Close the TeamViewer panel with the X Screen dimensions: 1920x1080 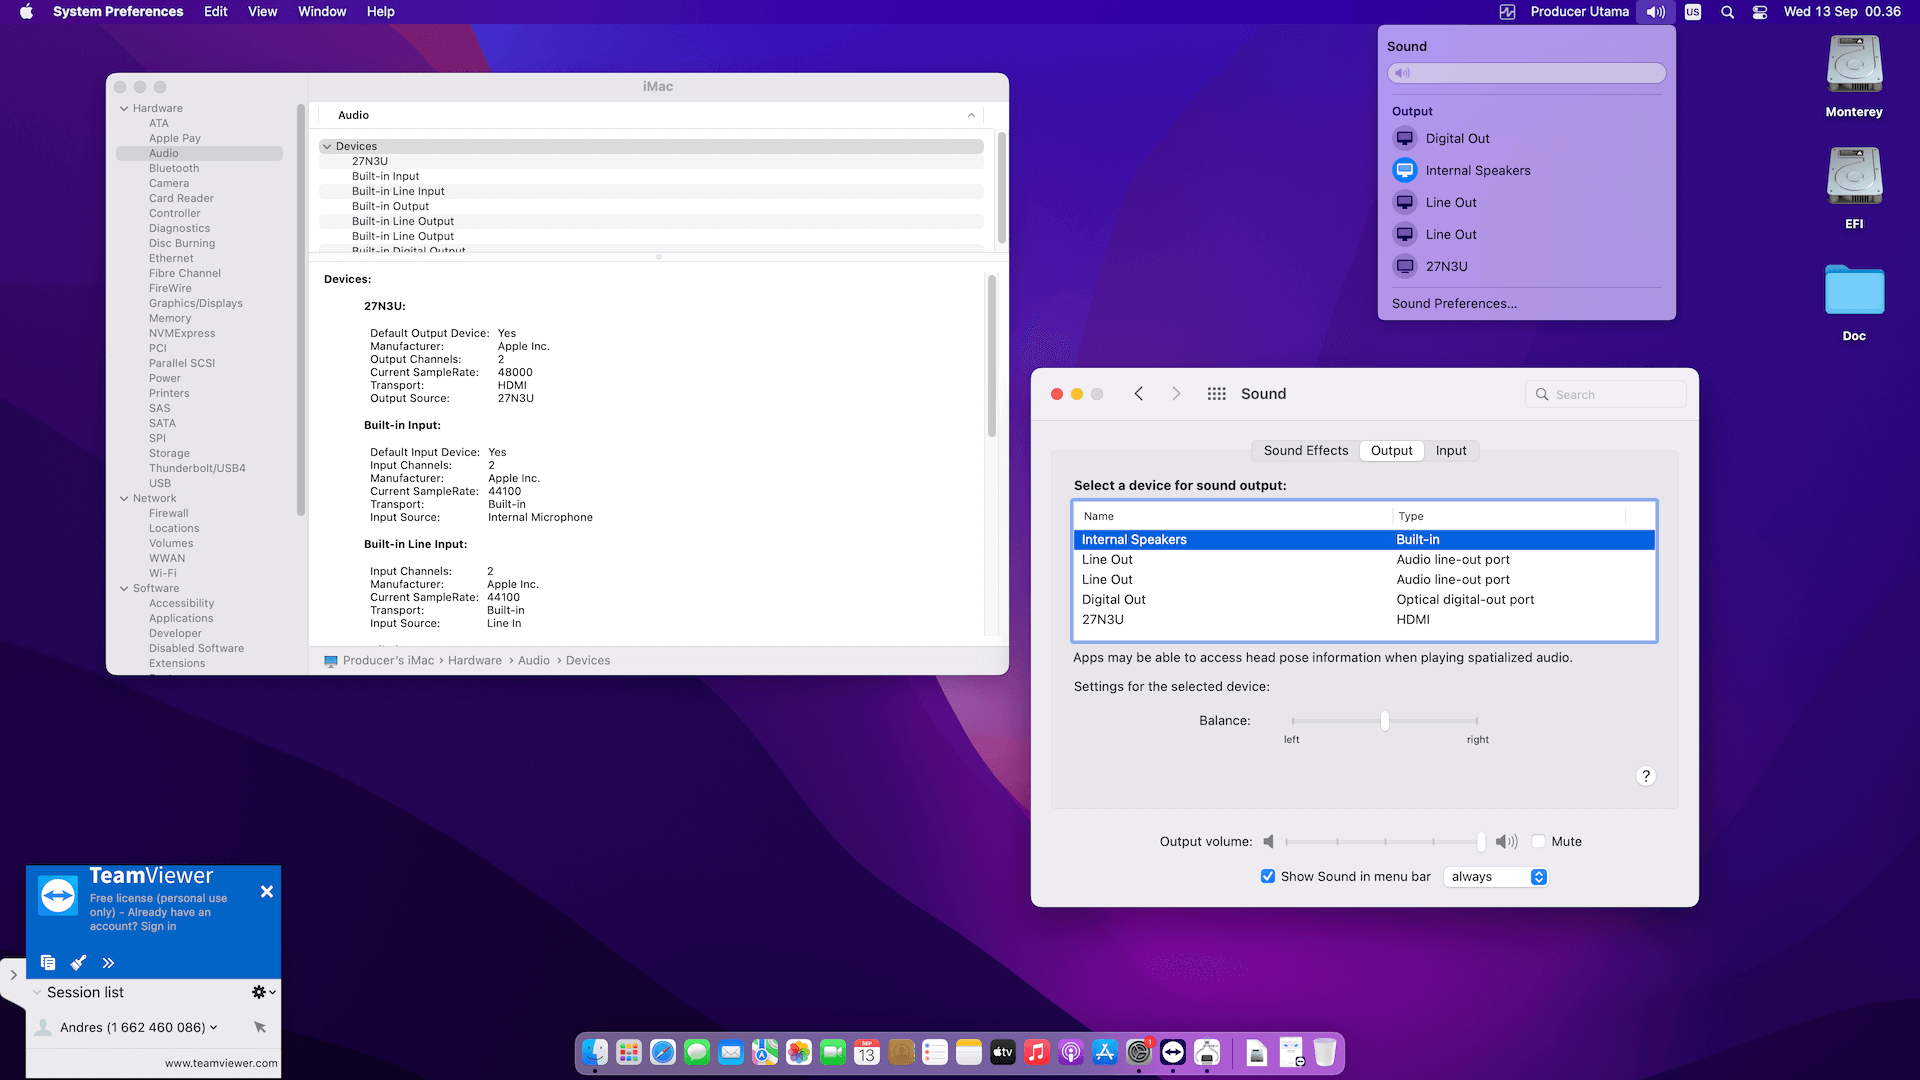pyautogui.click(x=267, y=891)
